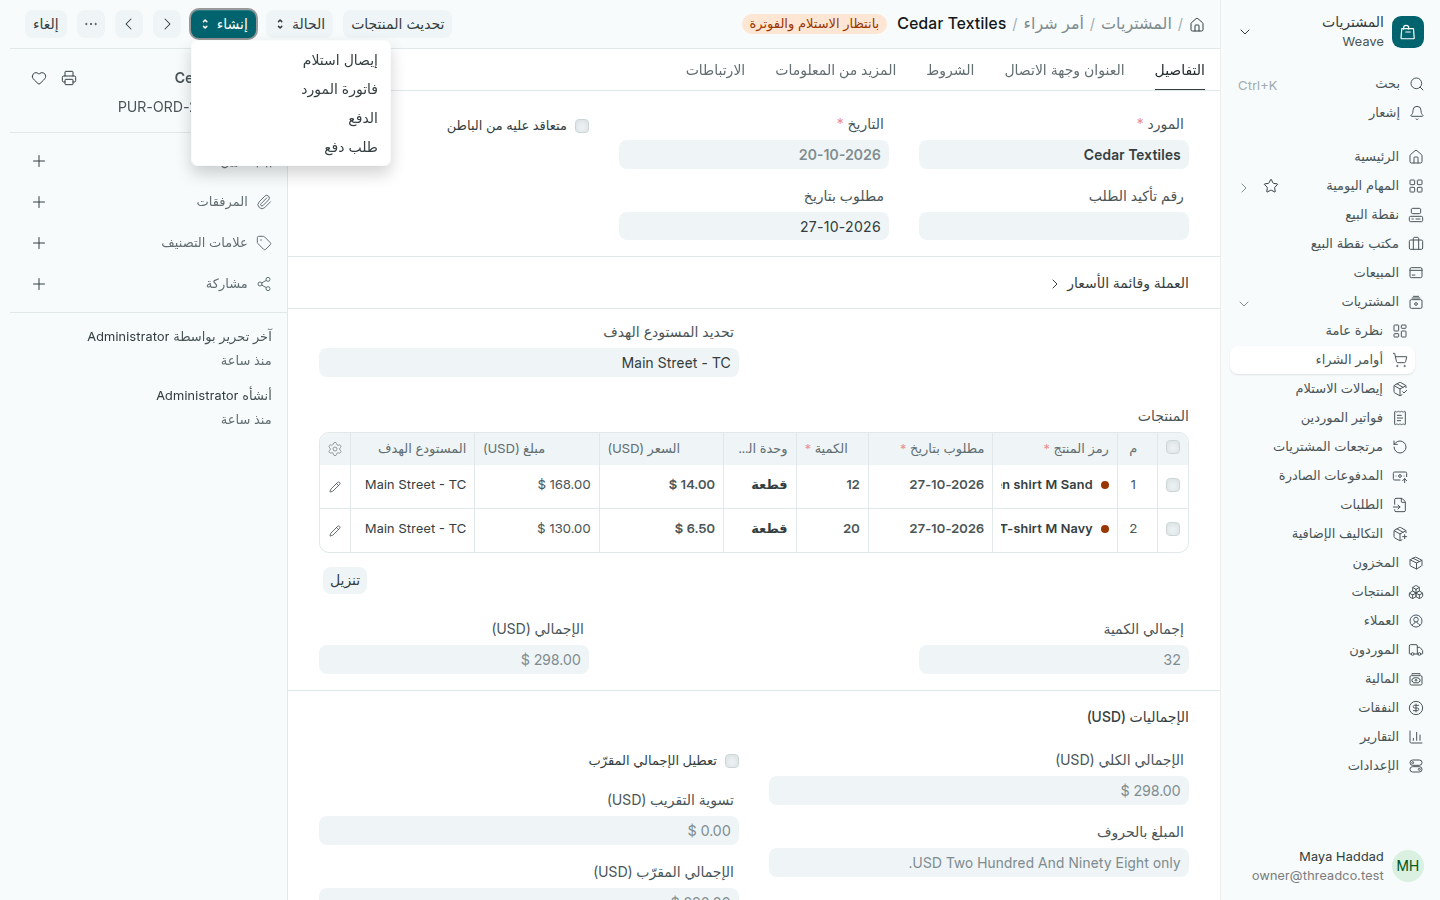
Task: Add a tag next to علامات التصنيف
Action: coord(39,243)
